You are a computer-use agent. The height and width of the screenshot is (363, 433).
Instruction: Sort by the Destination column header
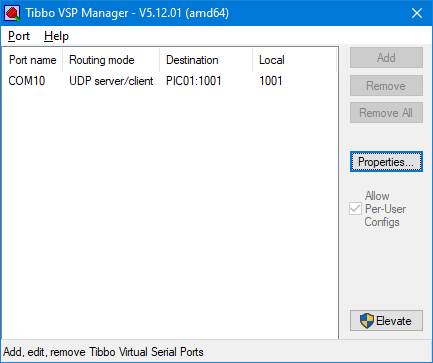206,60
